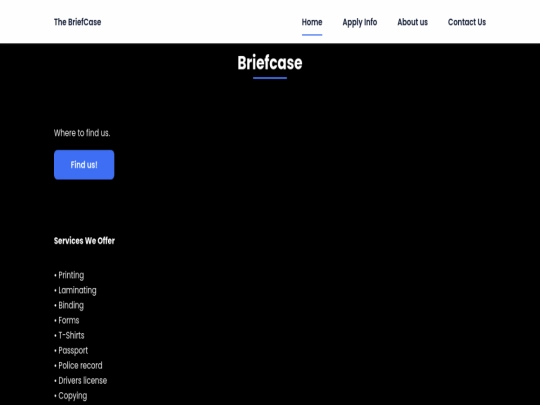This screenshot has height=405, width=540.
Task: Select the Drivers license list item
Action: (x=81, y=381)
